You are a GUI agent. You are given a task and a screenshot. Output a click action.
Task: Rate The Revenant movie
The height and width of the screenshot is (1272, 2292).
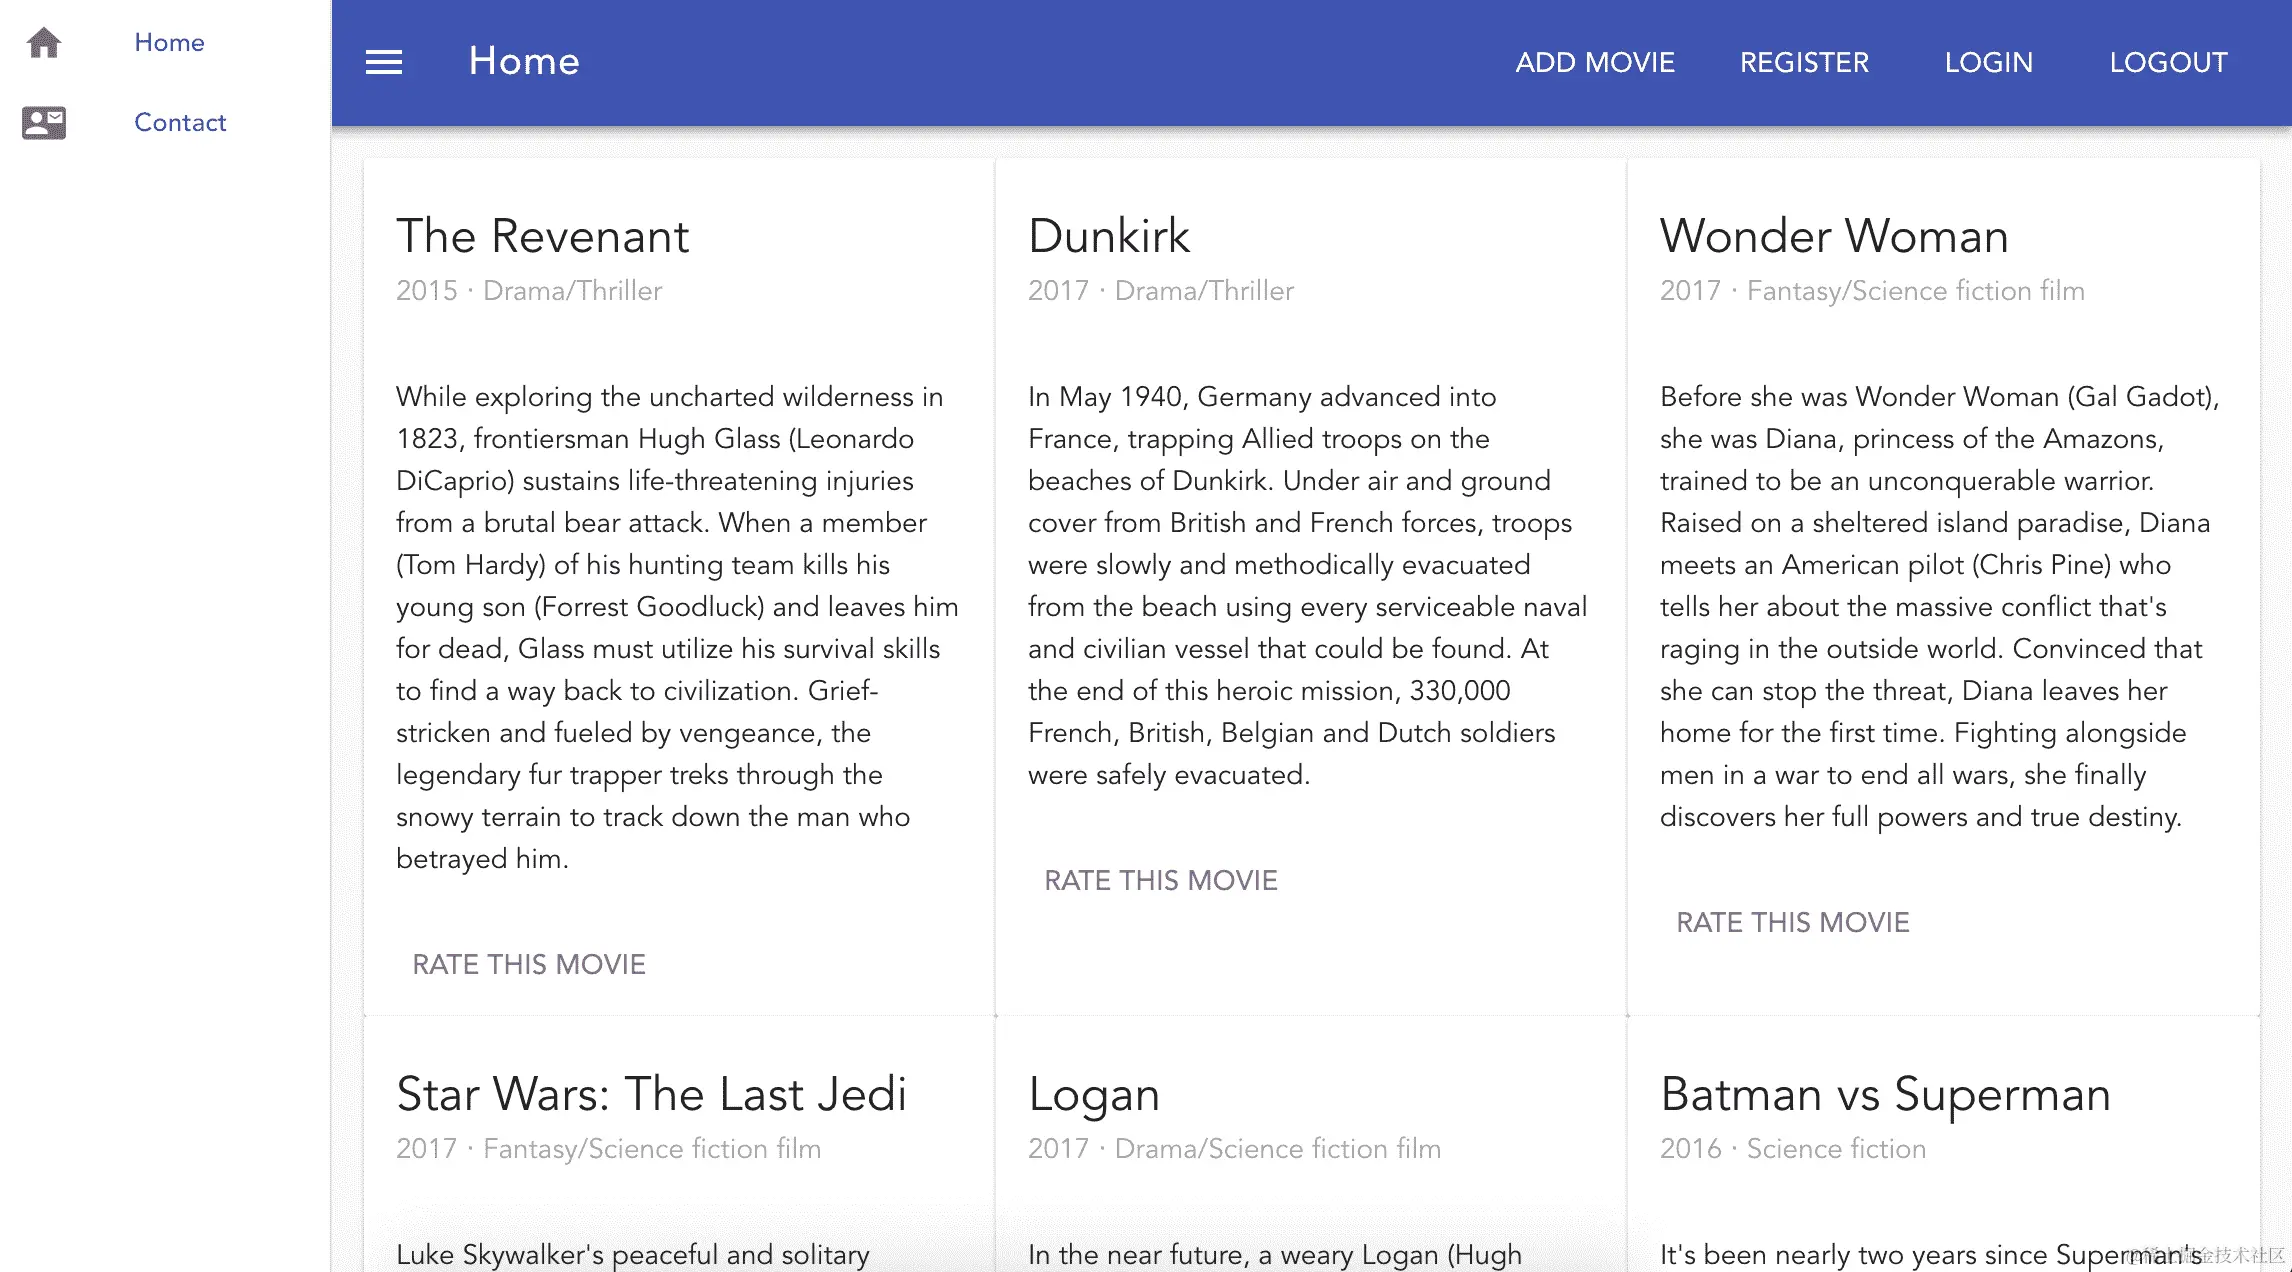(529, 964)
